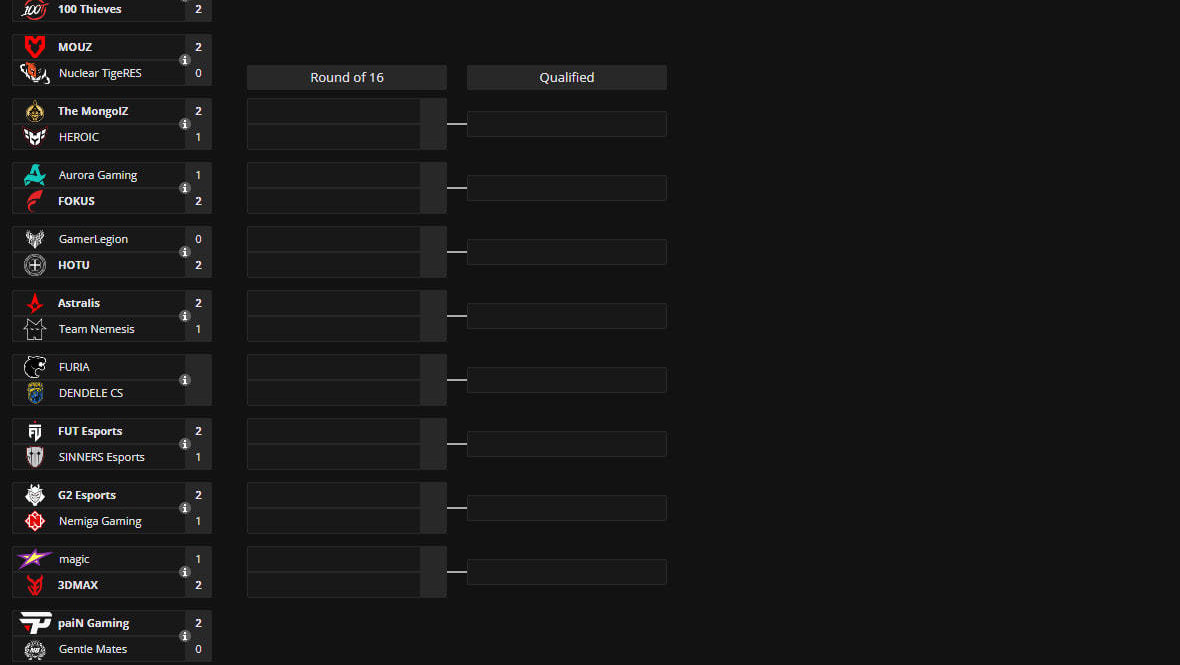
Task: Click the 3DMAX team logo
Action: point(35,585)
